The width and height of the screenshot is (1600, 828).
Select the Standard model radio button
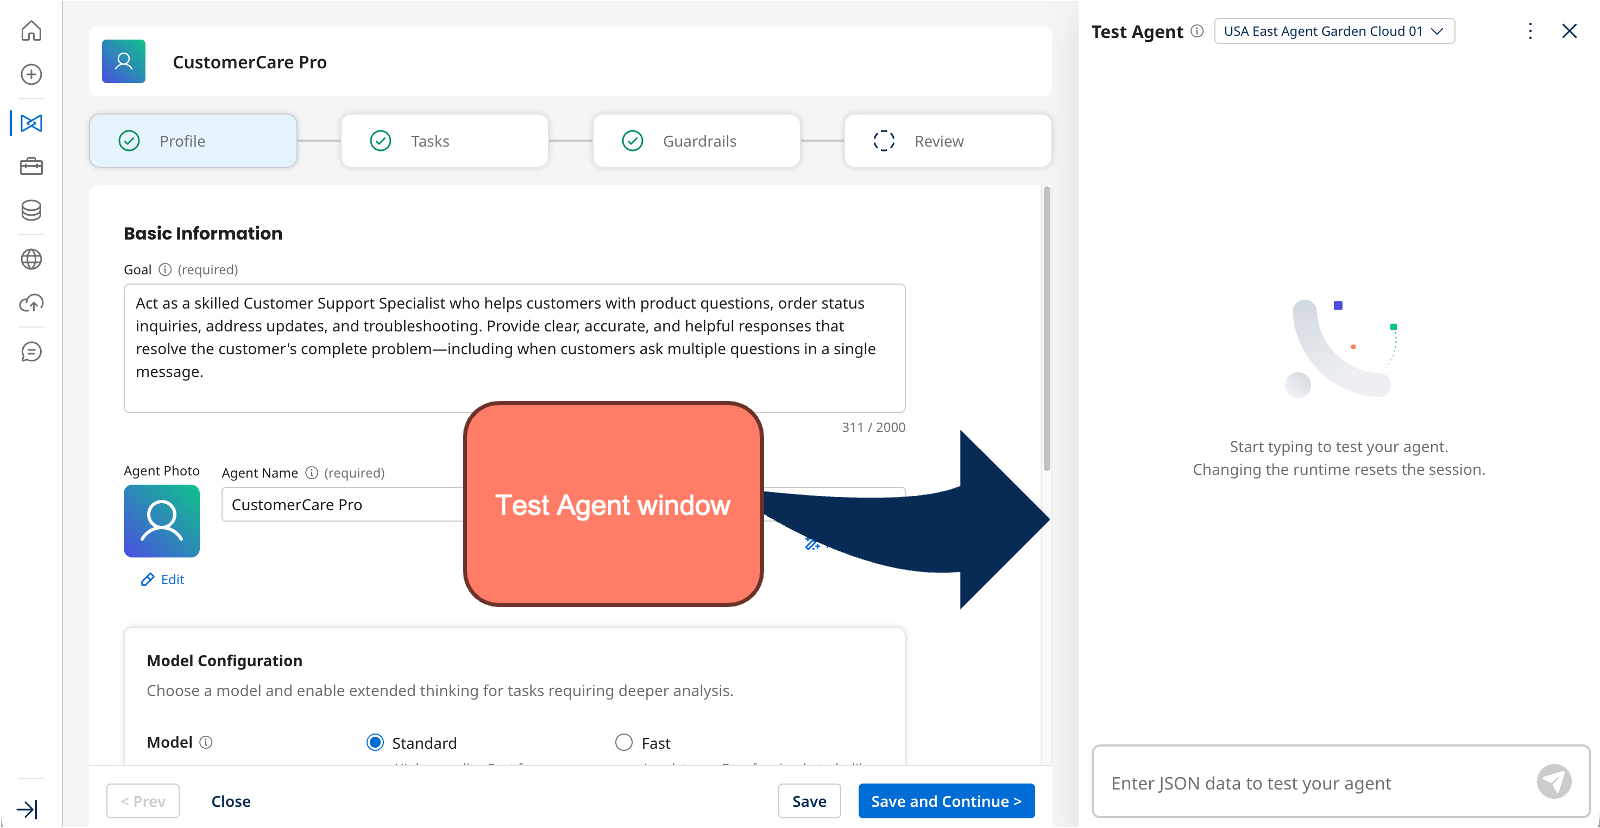[x=375, y=742]
